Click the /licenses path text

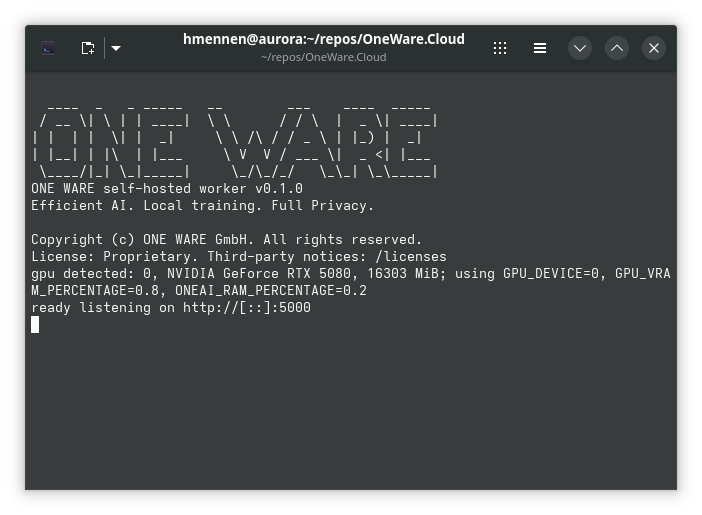tap(411, 257)
